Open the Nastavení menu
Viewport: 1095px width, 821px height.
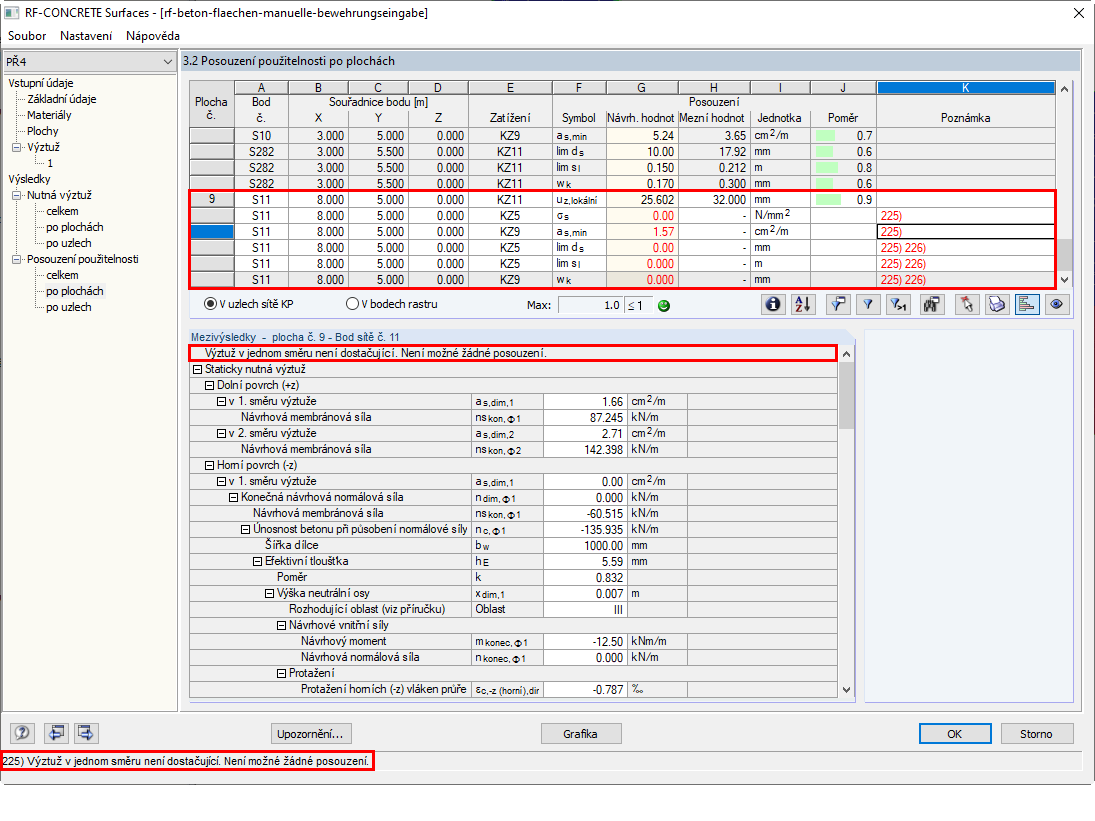[86, 36]
